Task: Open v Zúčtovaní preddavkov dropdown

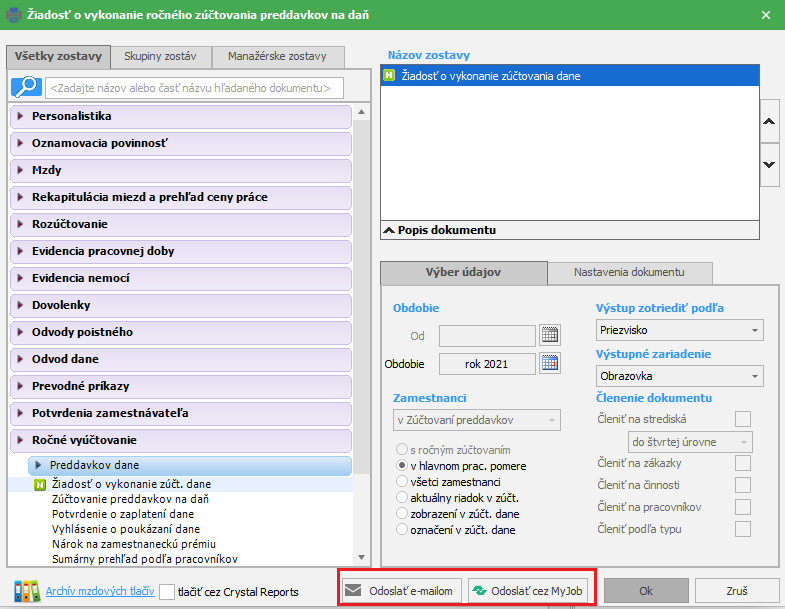Action: click(x=477, y=420)
